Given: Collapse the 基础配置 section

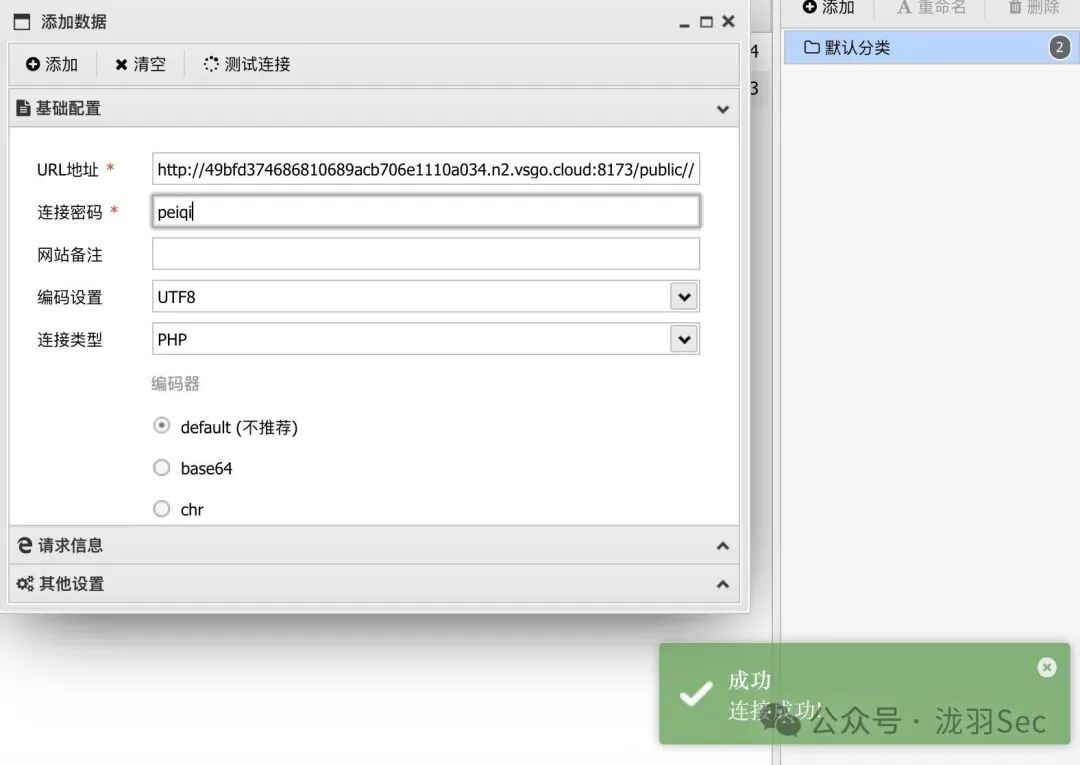Looking at the screenshot, I should (x=722, y=109).
